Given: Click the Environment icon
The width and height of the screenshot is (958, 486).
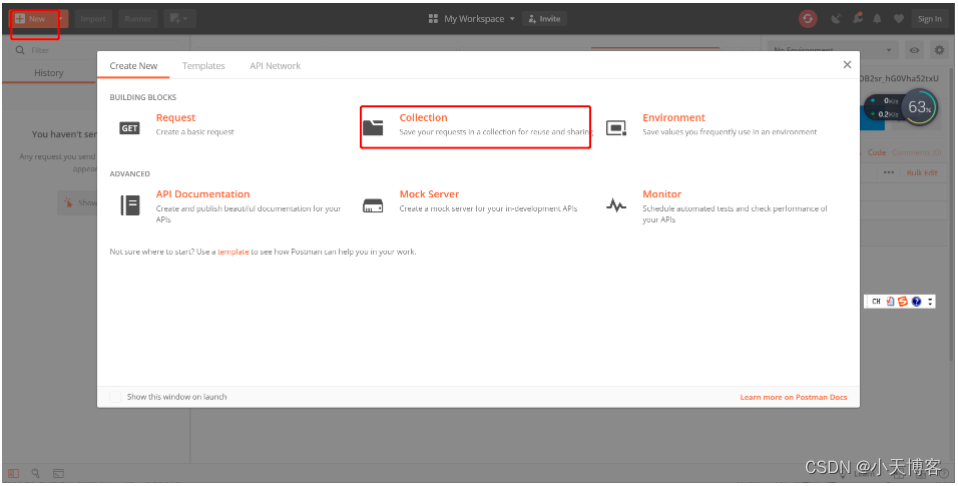Looking at the screenshot, I should (x=616, y=128).
